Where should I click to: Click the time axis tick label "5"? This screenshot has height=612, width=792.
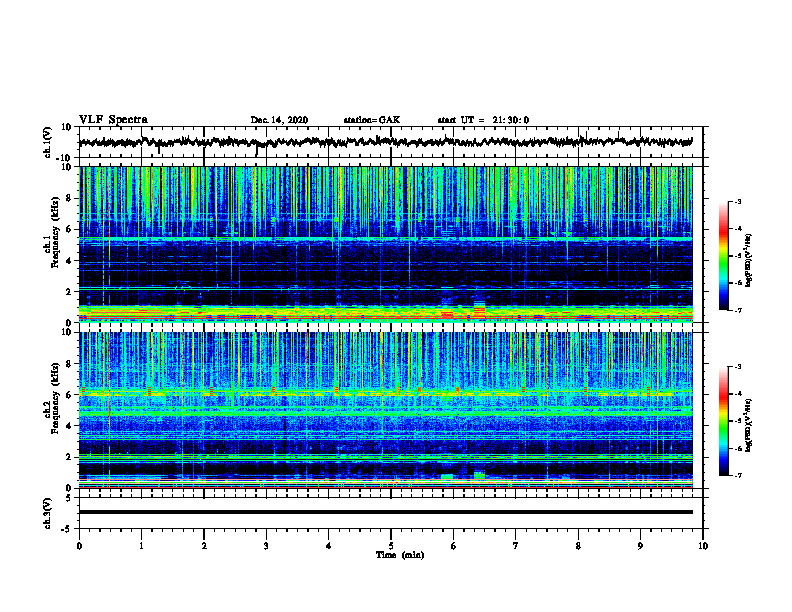[391, 546]
